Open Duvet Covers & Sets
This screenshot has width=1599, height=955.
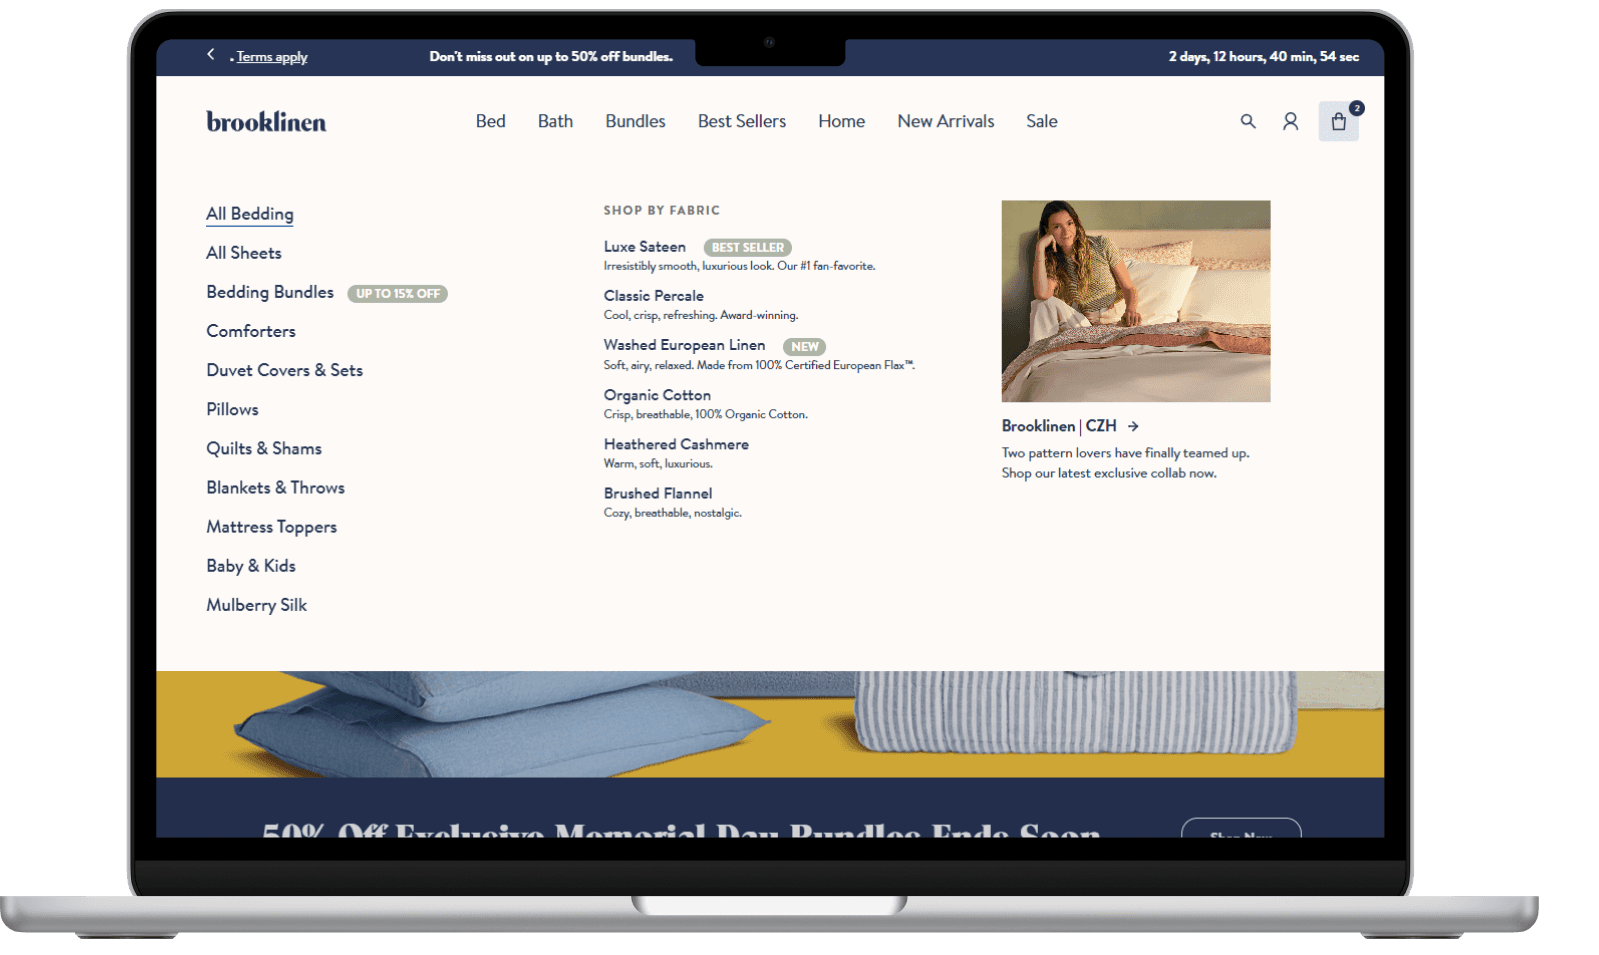pos(285,370)
